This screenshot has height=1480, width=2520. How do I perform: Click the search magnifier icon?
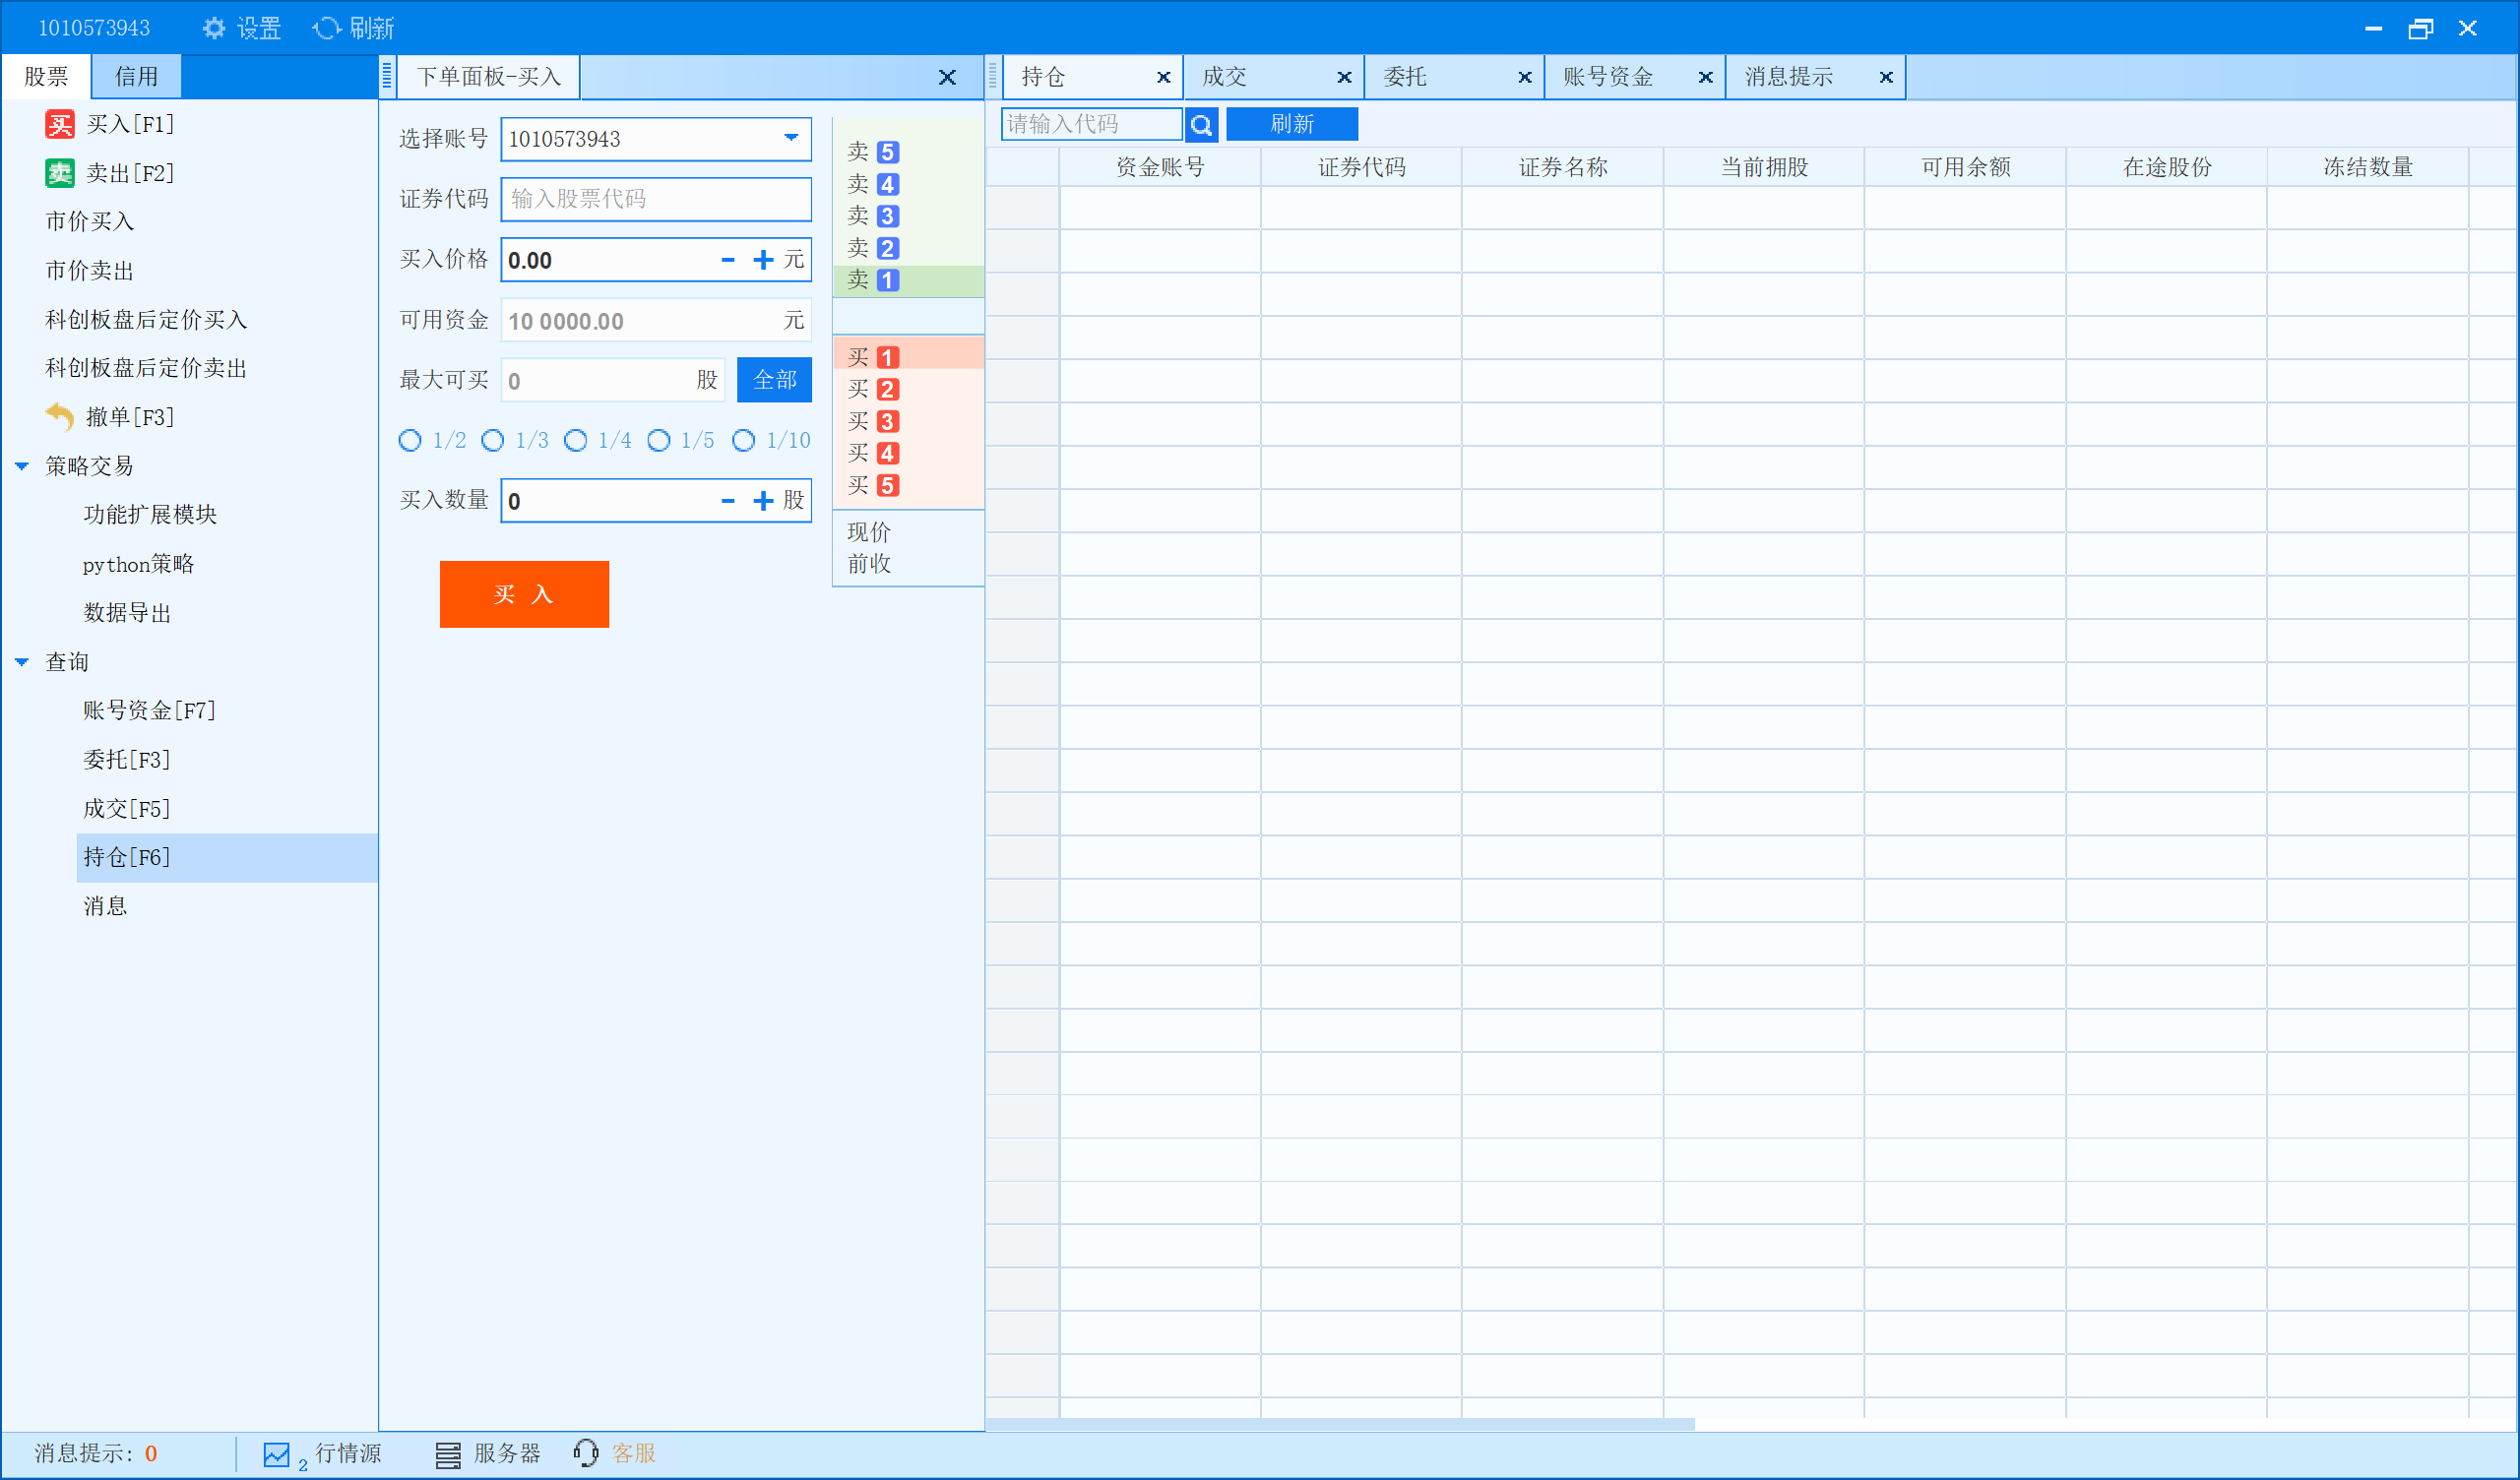coord(1201,124)
